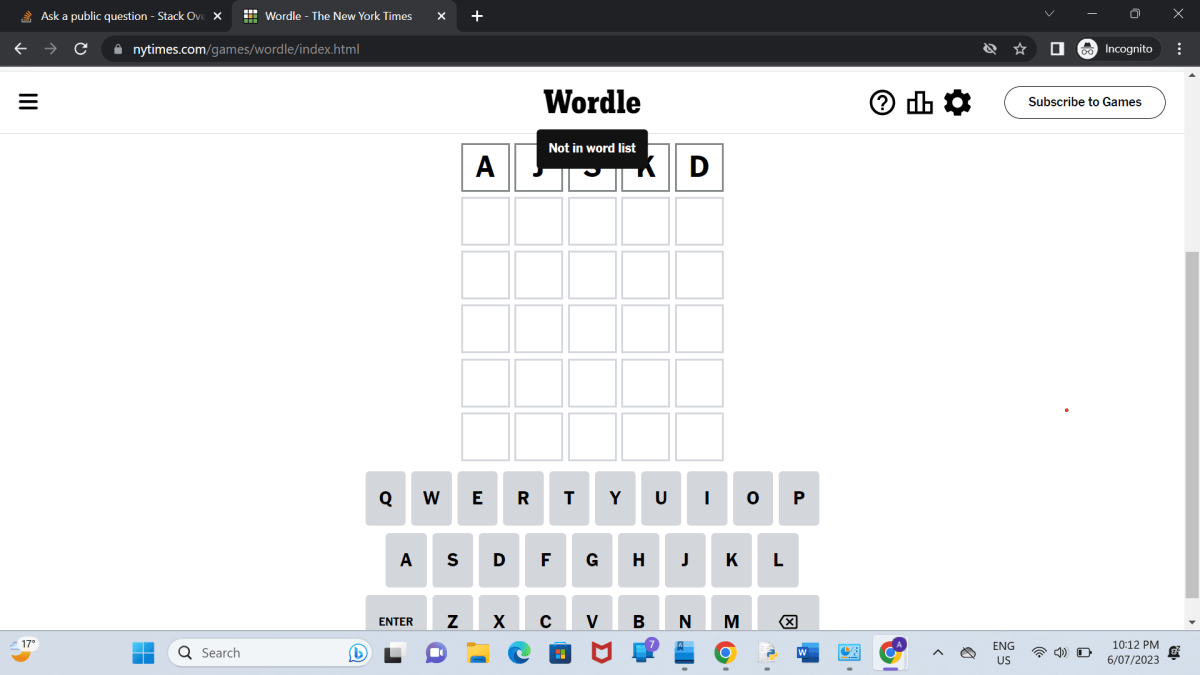Toggle reading mode eye icon in address bar

989,48
